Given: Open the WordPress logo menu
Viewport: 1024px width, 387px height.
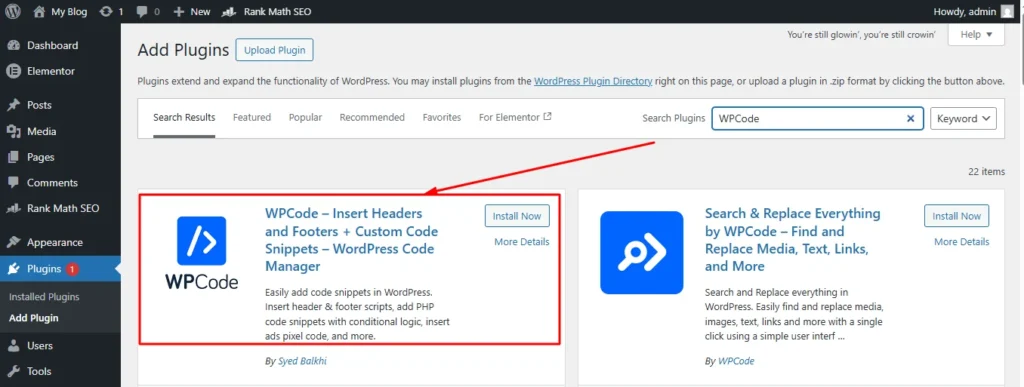Looking at the screenshot, I should point(13,11).
